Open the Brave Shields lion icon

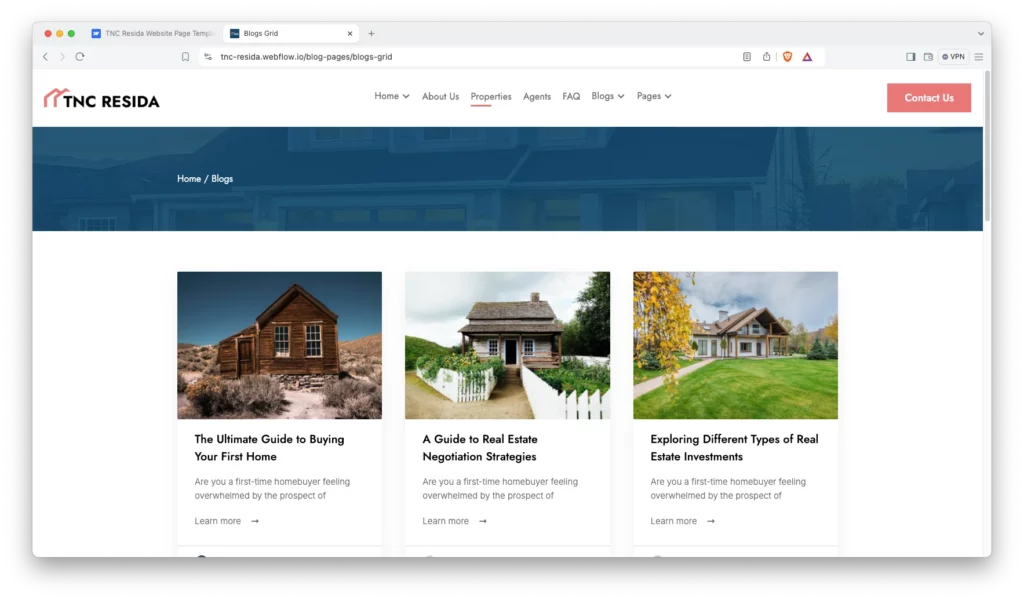[788, 57]
